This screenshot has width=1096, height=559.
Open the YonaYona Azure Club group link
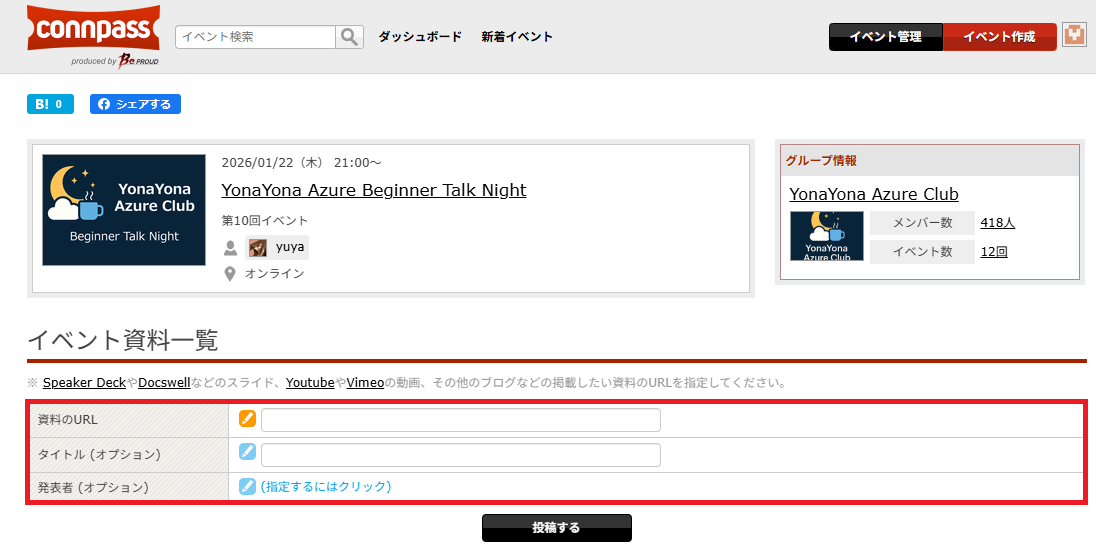point(874,194)
